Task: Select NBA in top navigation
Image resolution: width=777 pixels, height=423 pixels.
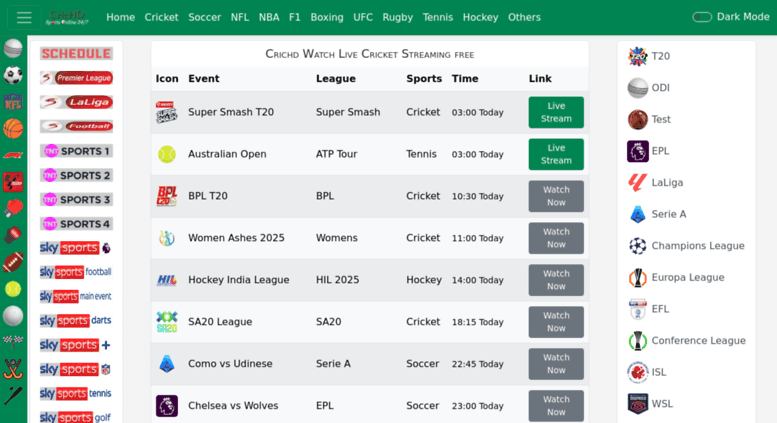Action: pyautogui.click(x=269, y=17)
